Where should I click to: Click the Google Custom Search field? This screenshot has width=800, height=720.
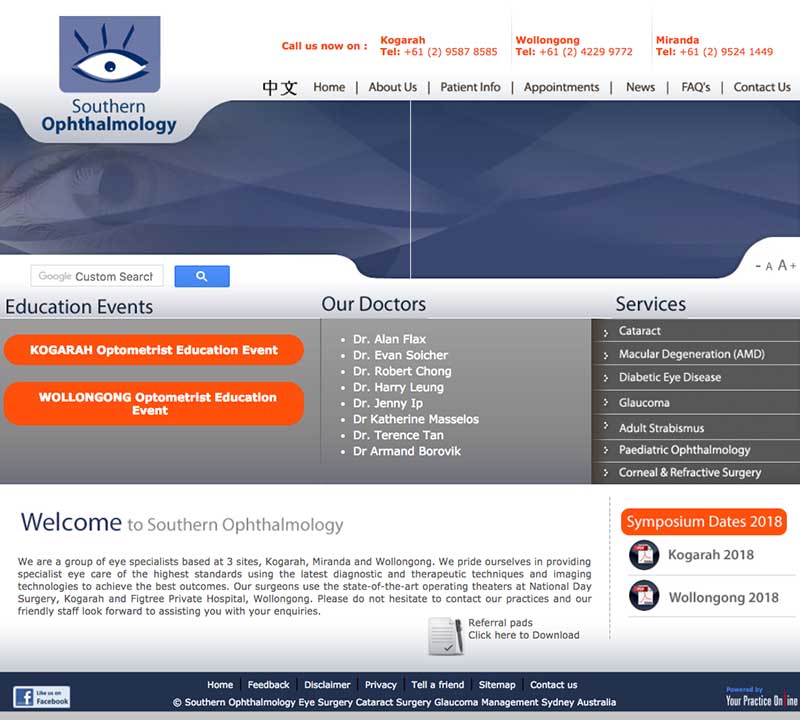point(97,276)
